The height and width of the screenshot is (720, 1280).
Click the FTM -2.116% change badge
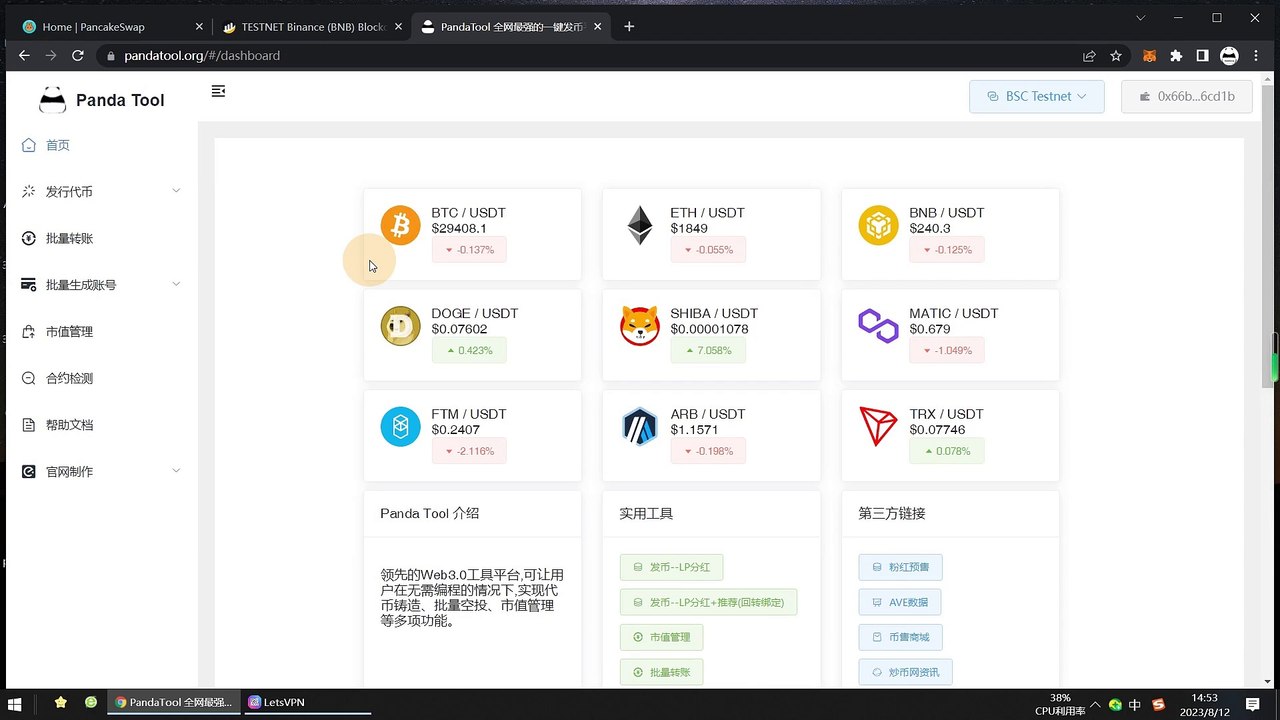point(469,452)
